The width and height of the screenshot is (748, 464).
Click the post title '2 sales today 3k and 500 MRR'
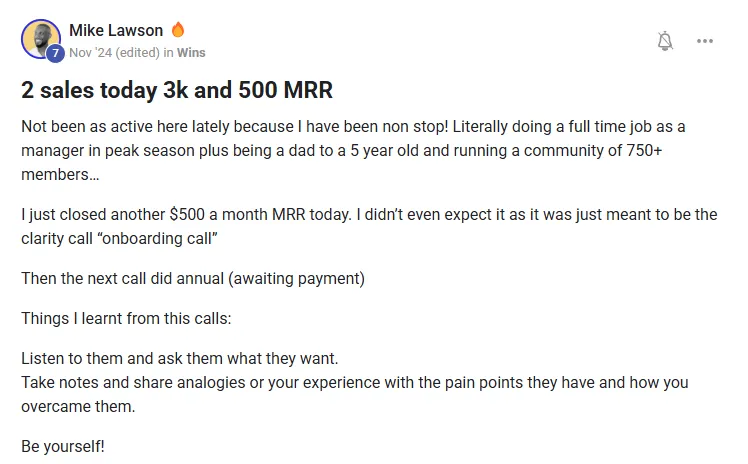click(x=177, y=90)
